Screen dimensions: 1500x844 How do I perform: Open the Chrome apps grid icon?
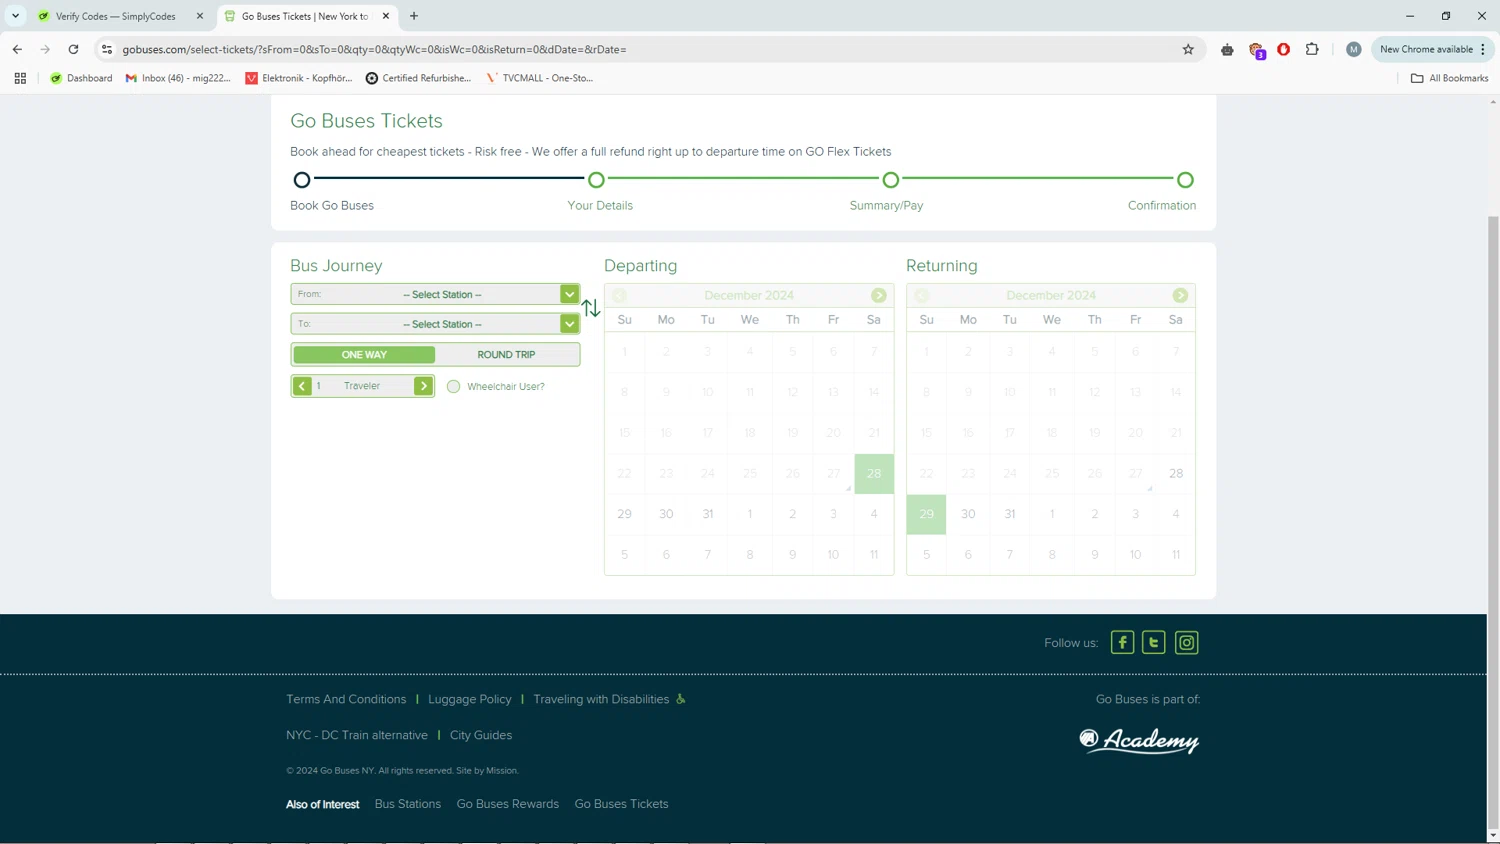[x=20, y=78]
